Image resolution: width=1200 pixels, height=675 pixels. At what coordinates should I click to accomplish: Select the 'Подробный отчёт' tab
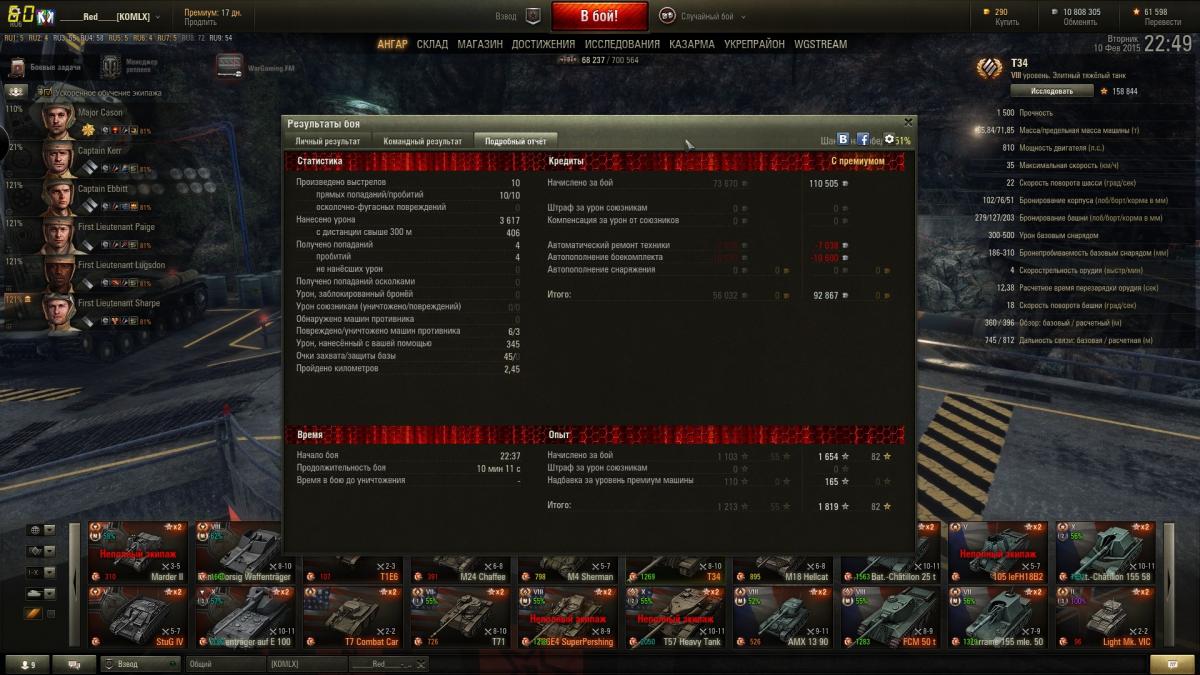(515, 141)
